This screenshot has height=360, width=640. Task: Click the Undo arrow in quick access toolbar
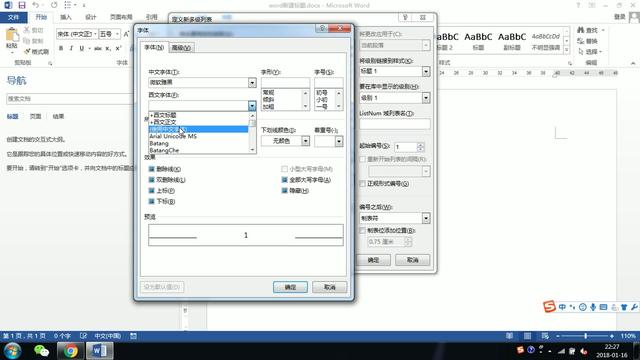coord(36,5)
